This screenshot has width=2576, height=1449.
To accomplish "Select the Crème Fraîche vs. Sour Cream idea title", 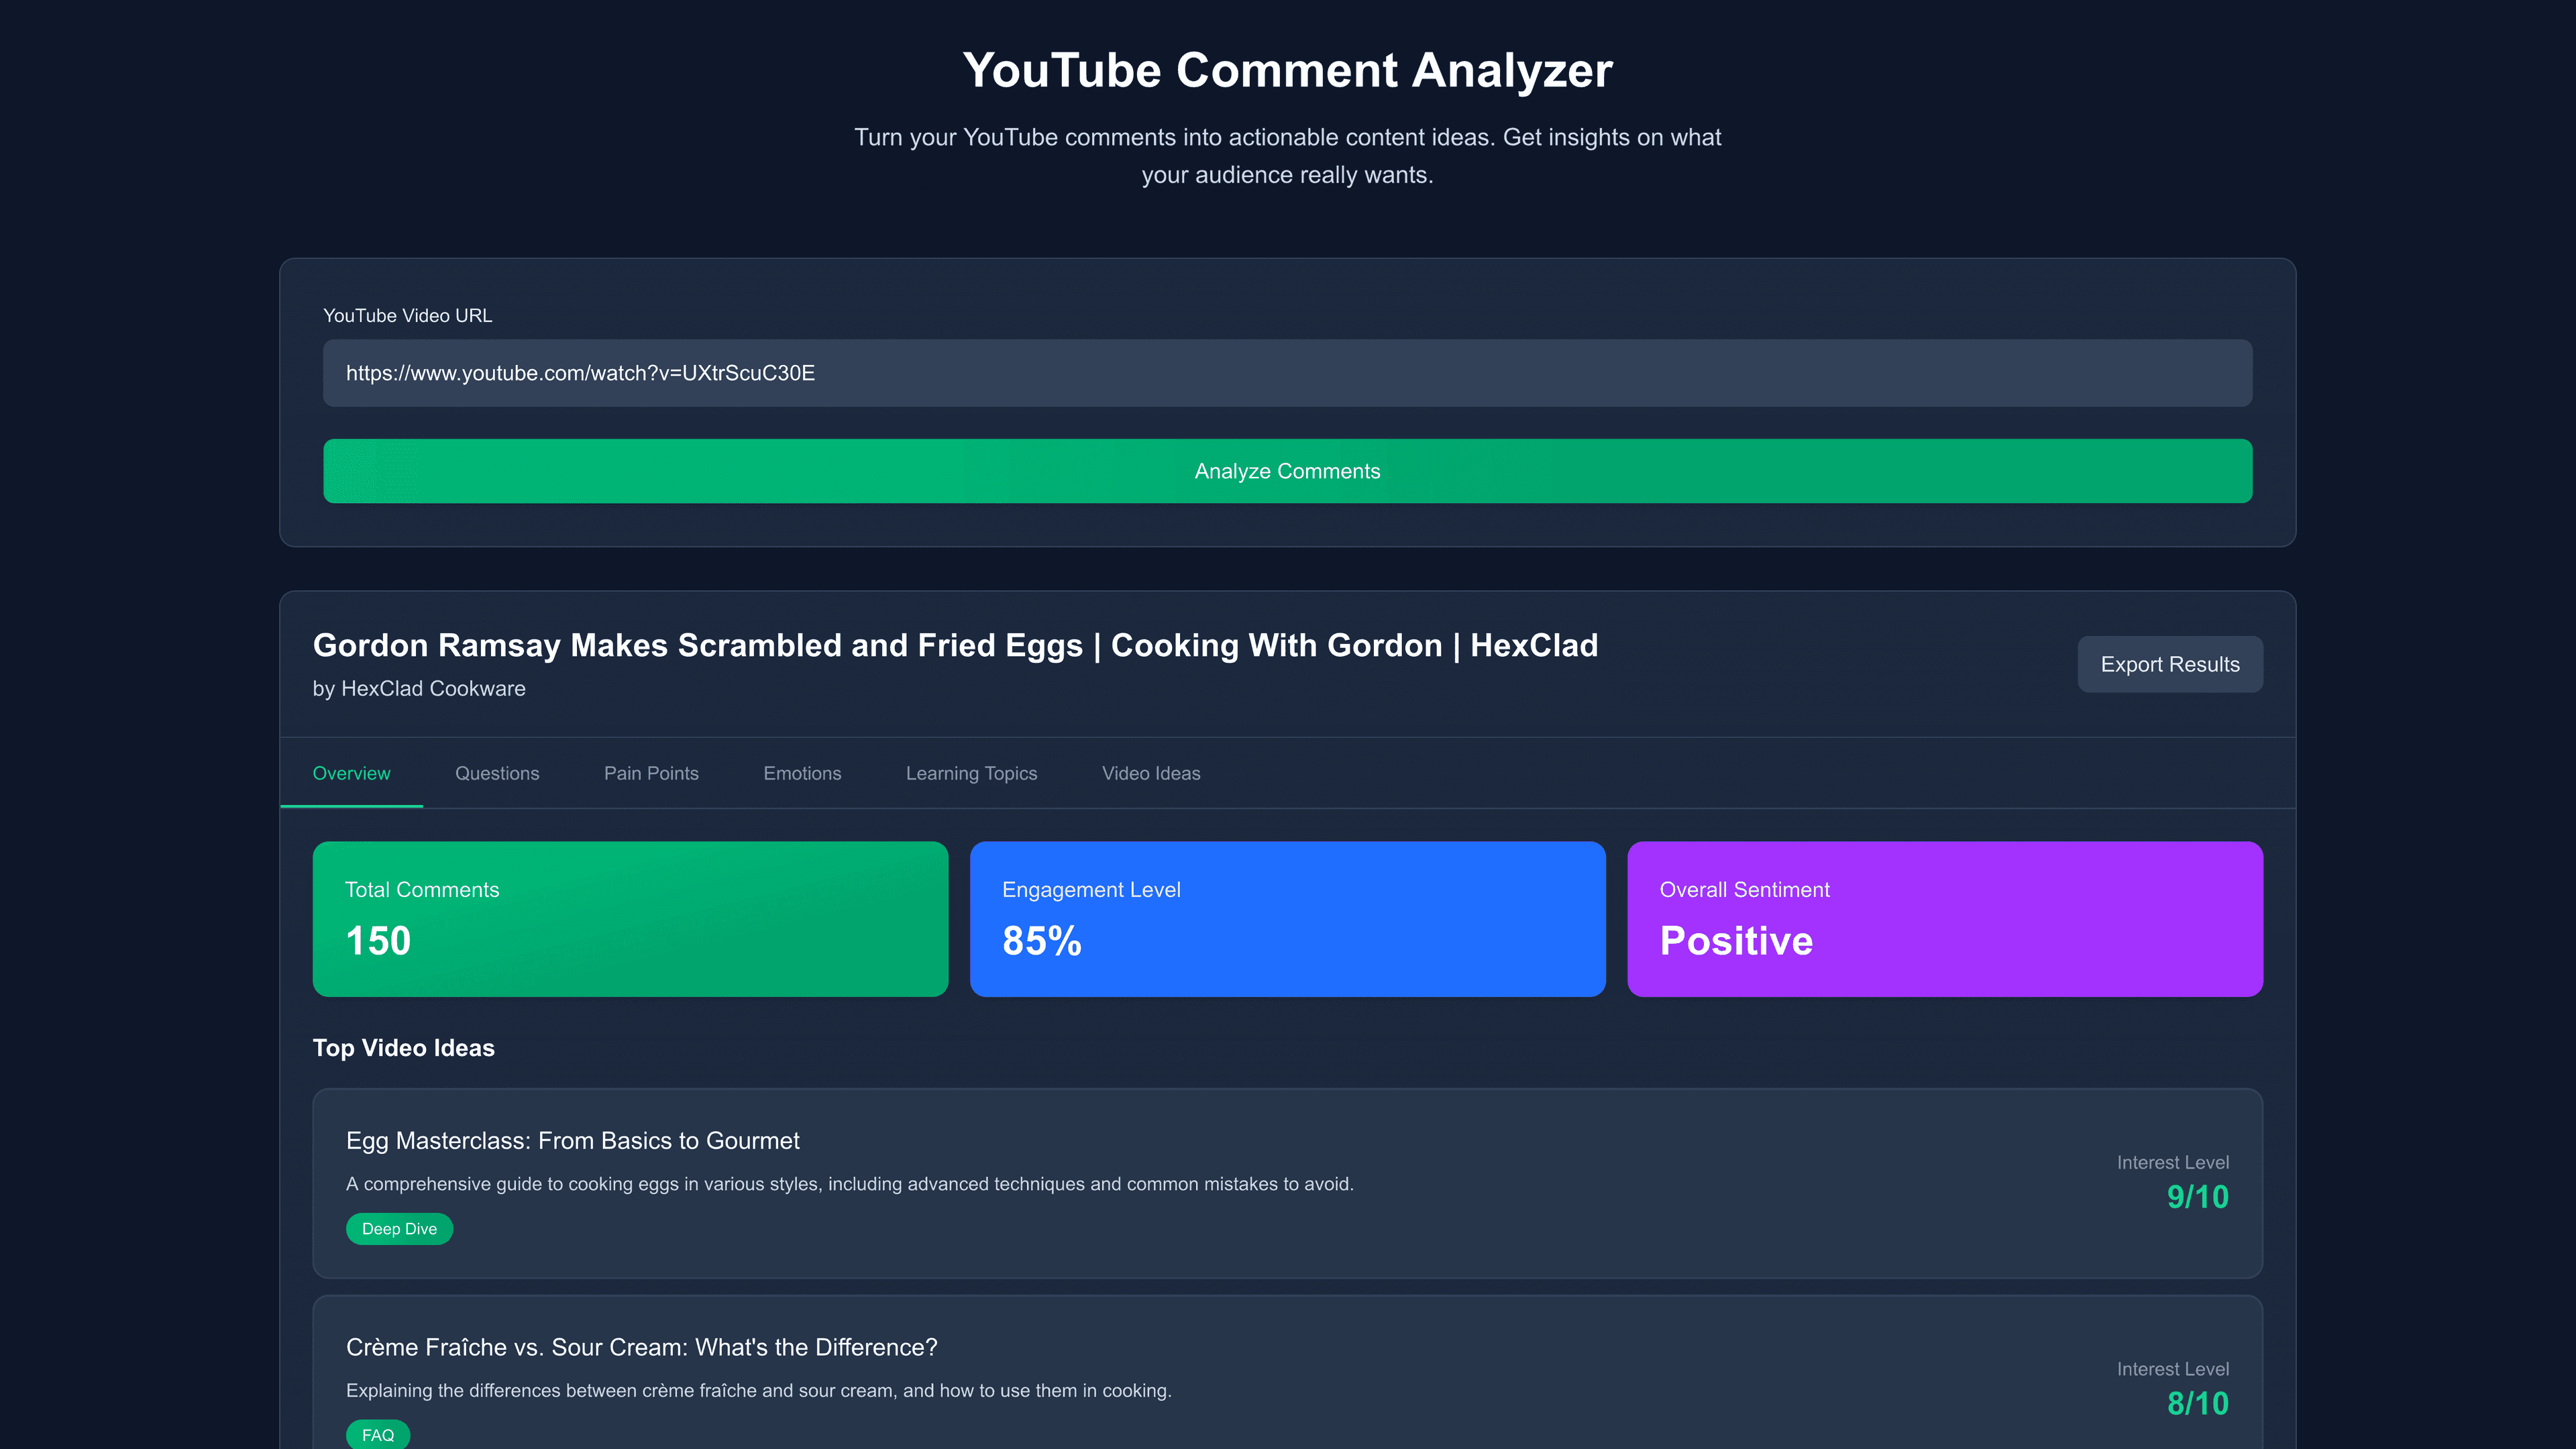I will 641,1347.
